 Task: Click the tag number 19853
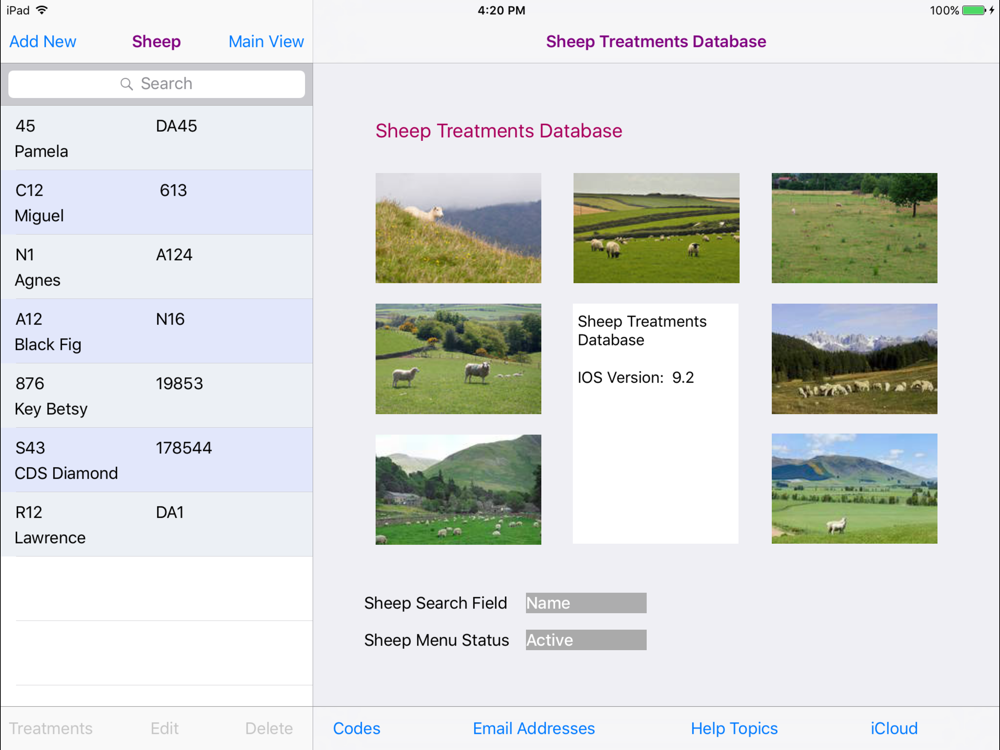[179, 383]
